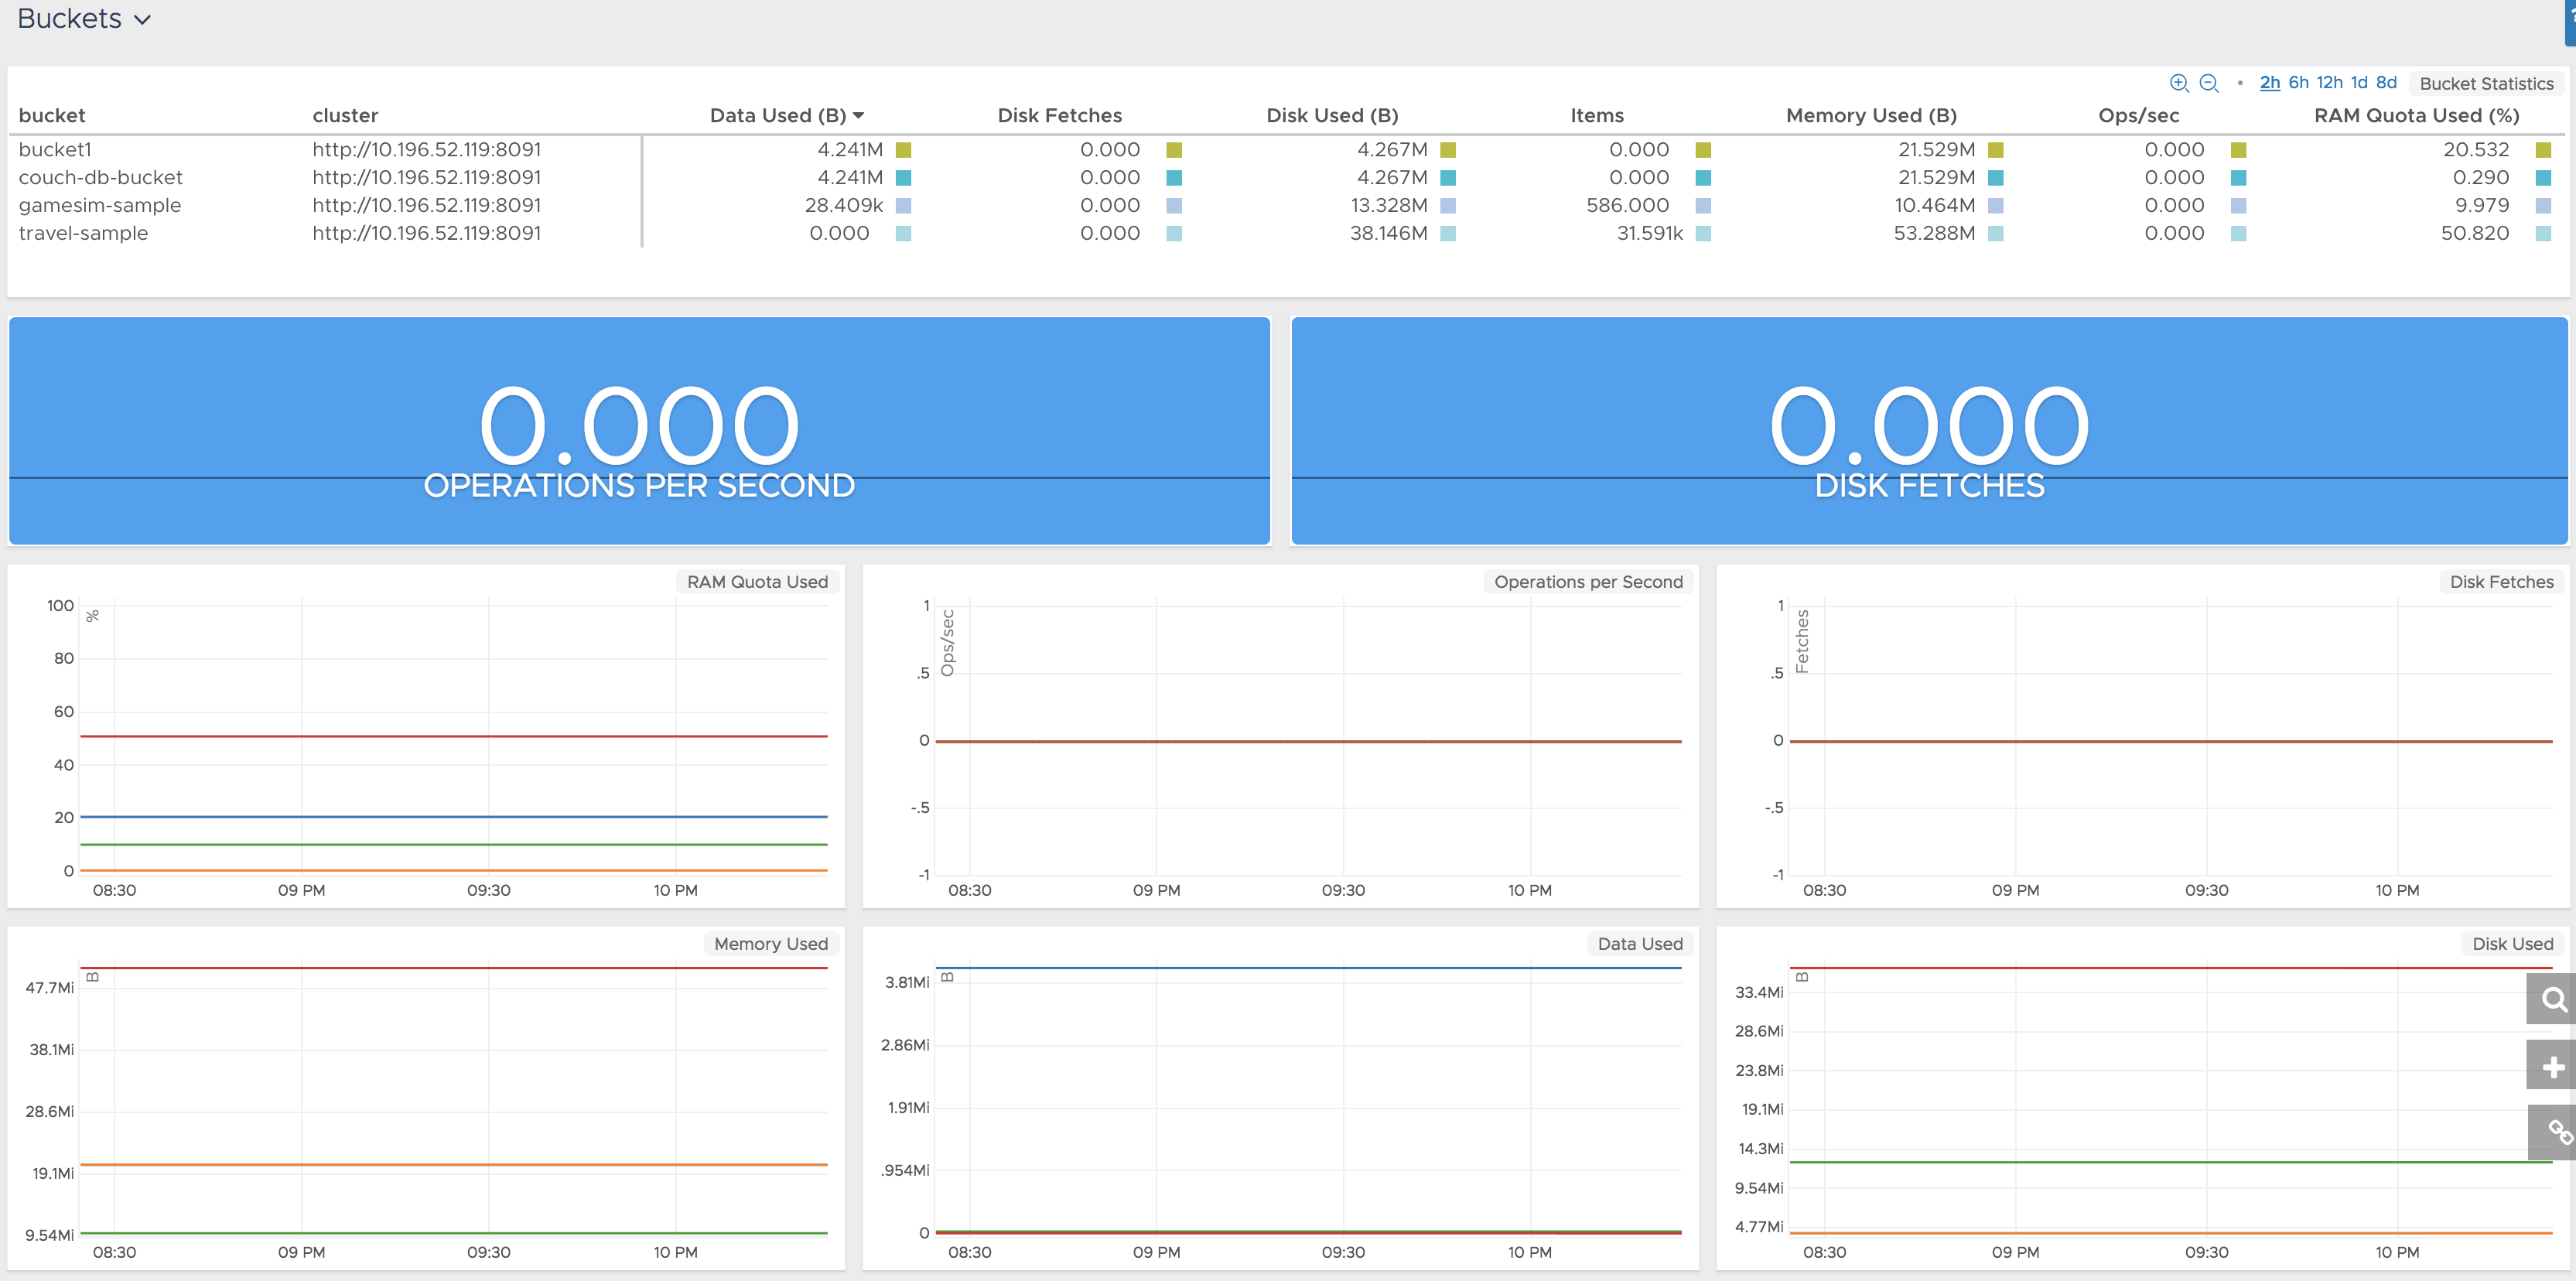Click blue line in RAM Quota Used chart
The image size is (2576, 1281).
[454, 817]
